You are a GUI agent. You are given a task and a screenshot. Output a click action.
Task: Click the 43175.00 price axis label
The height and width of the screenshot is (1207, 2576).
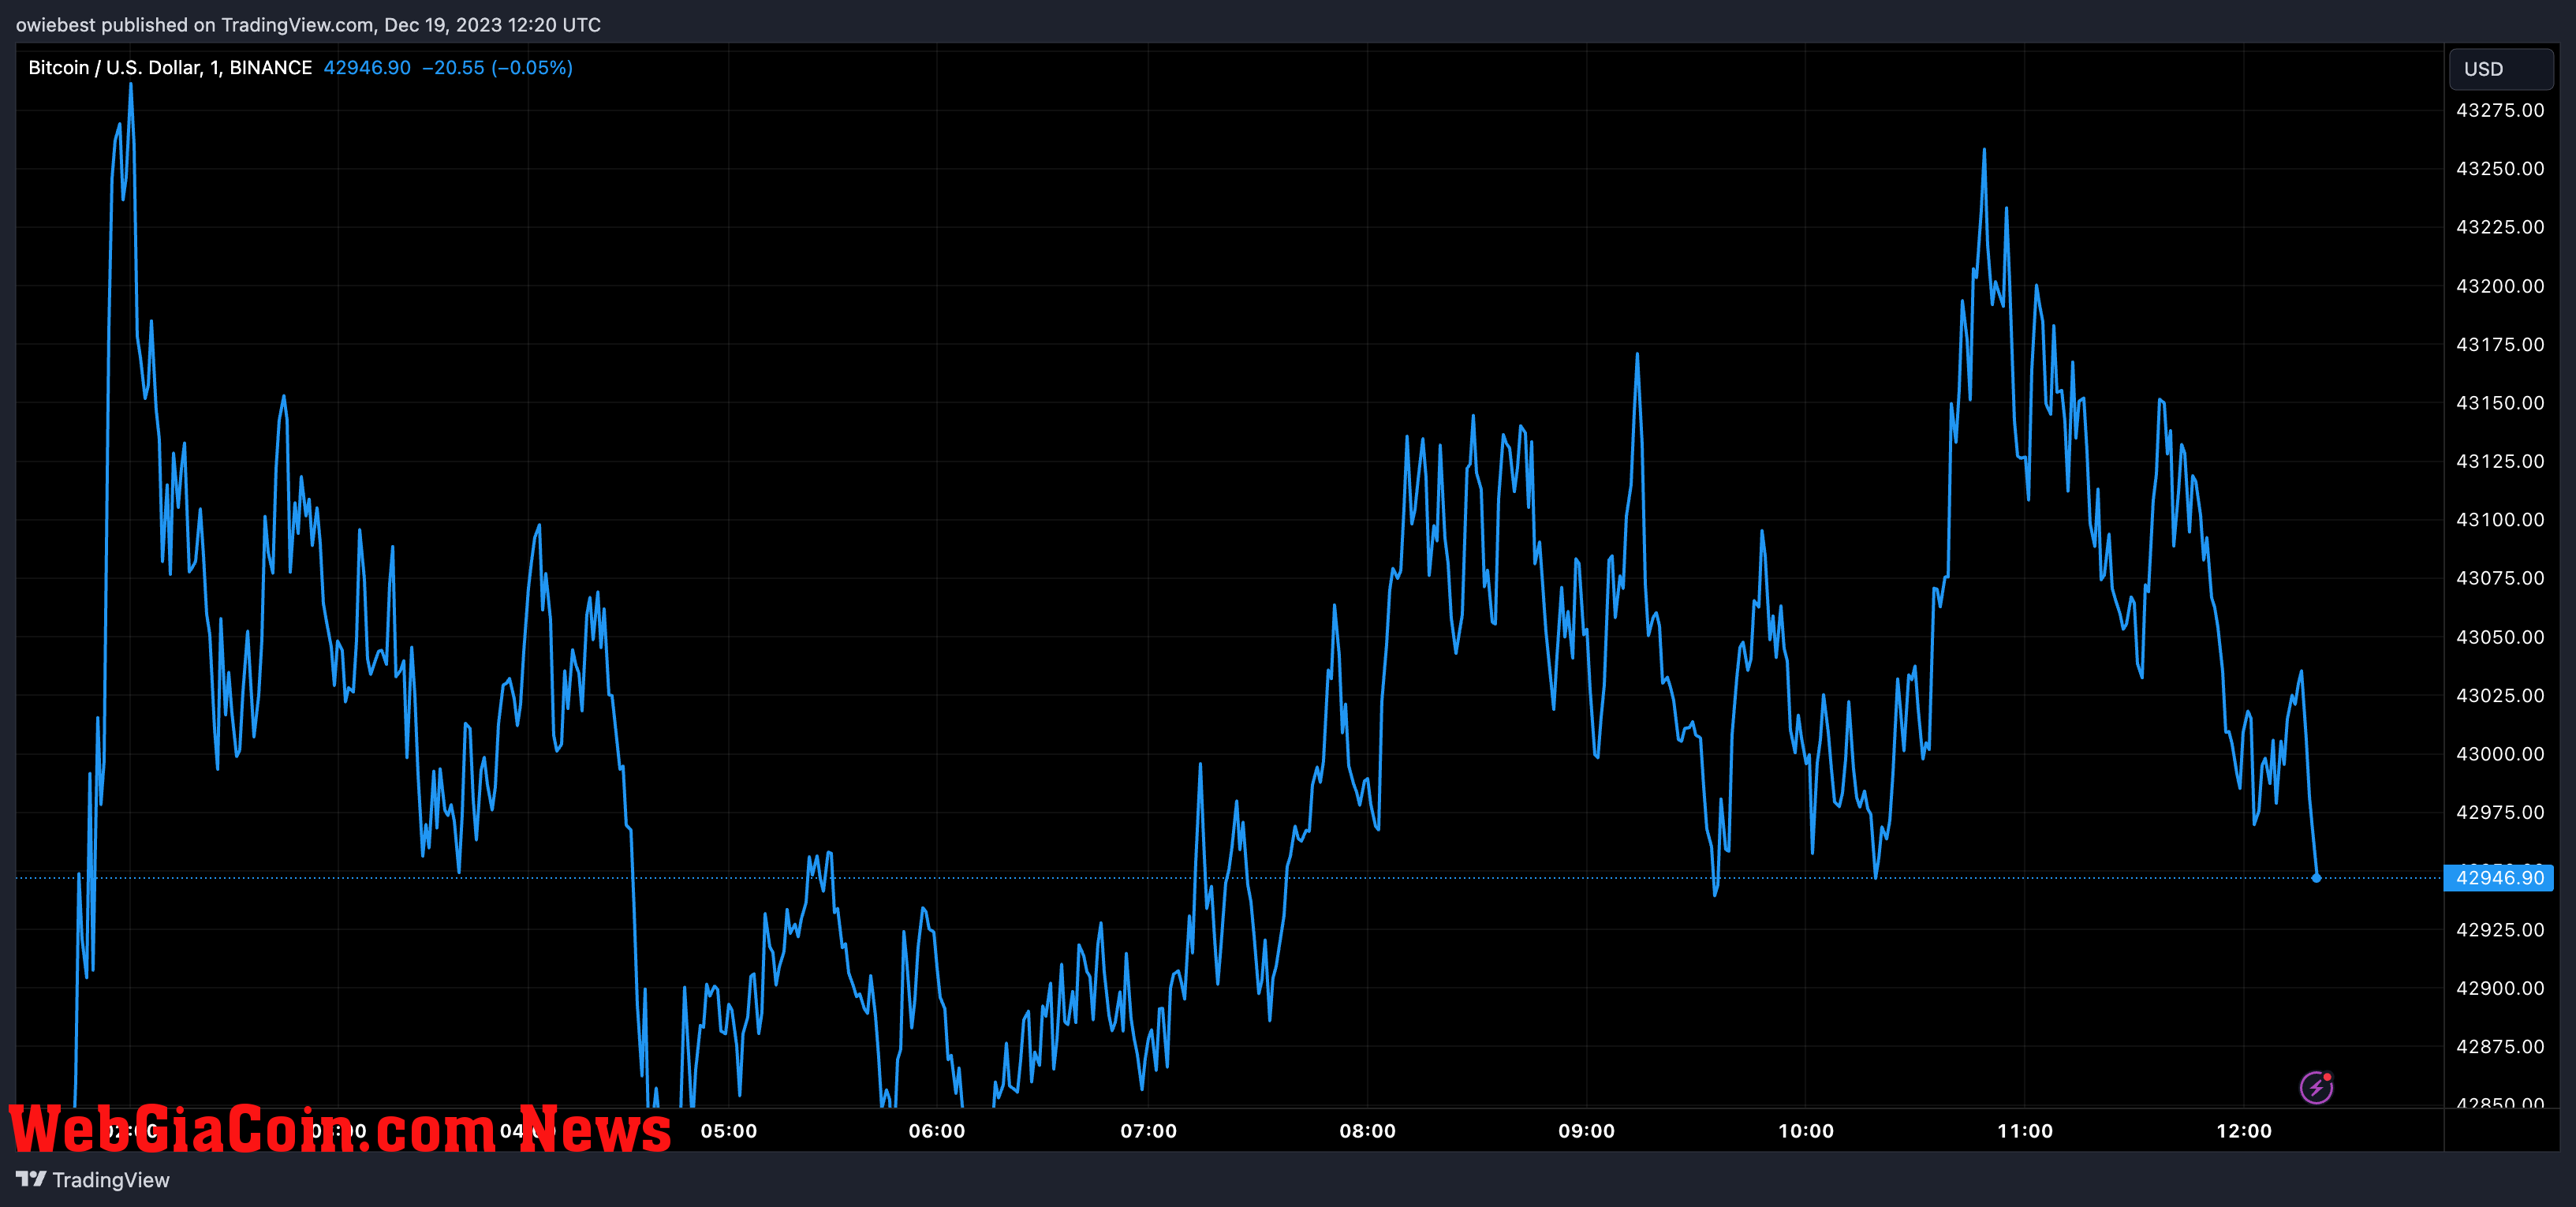(2500, 345)
